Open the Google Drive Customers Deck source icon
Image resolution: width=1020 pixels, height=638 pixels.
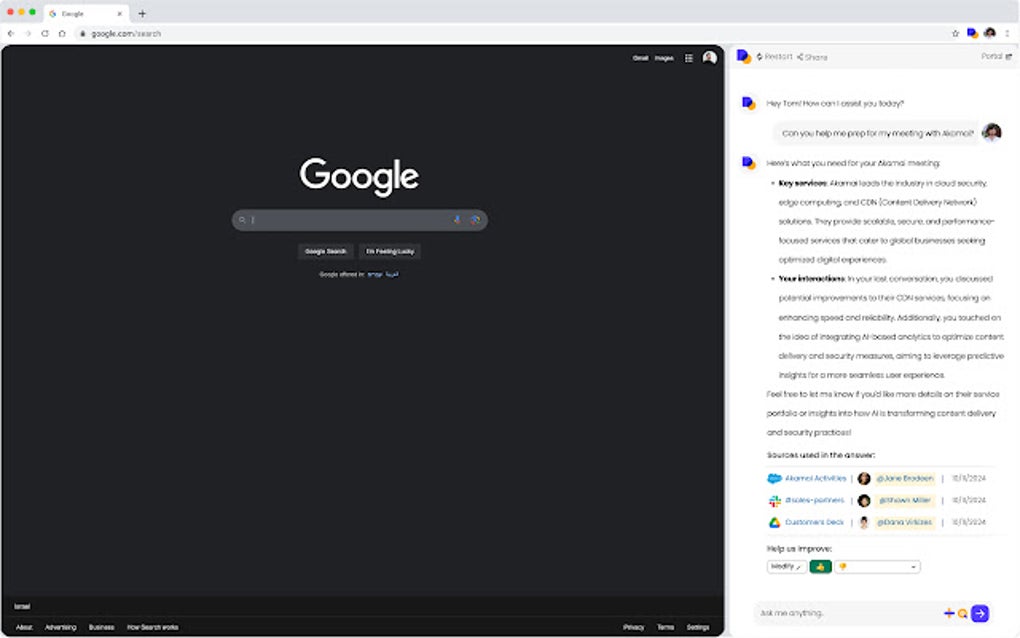(775, 522)
